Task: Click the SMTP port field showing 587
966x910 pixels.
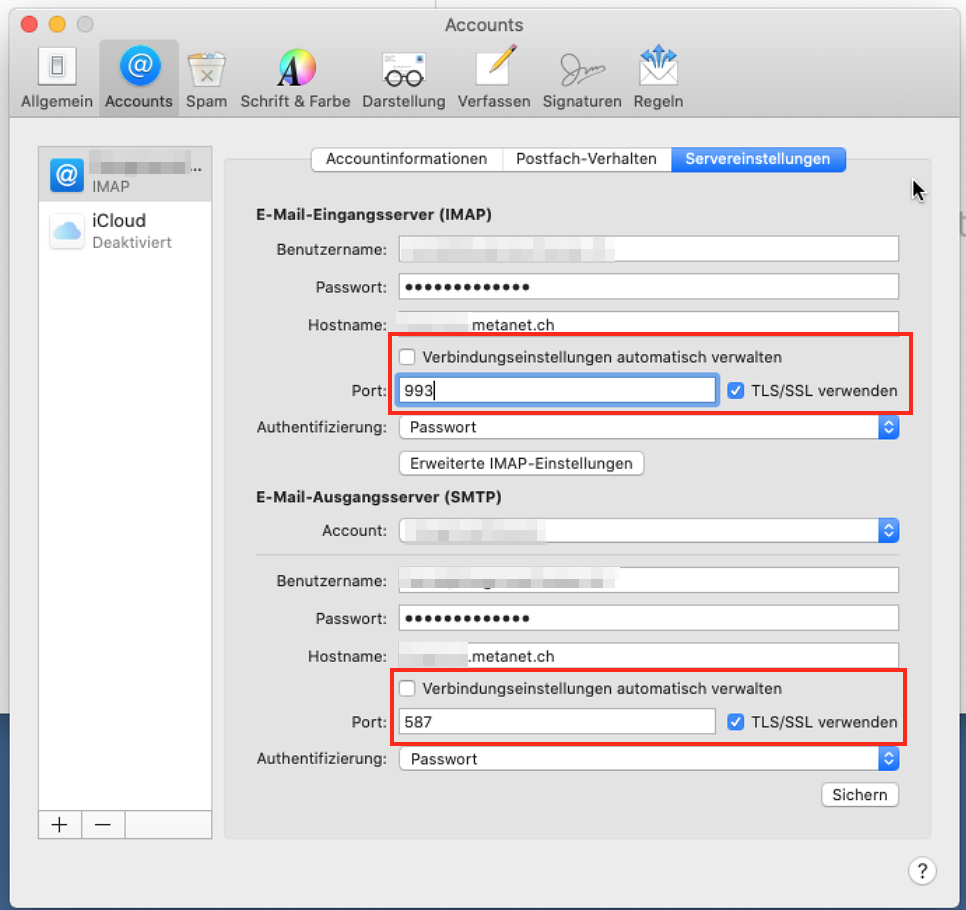Action: [556, 722]
